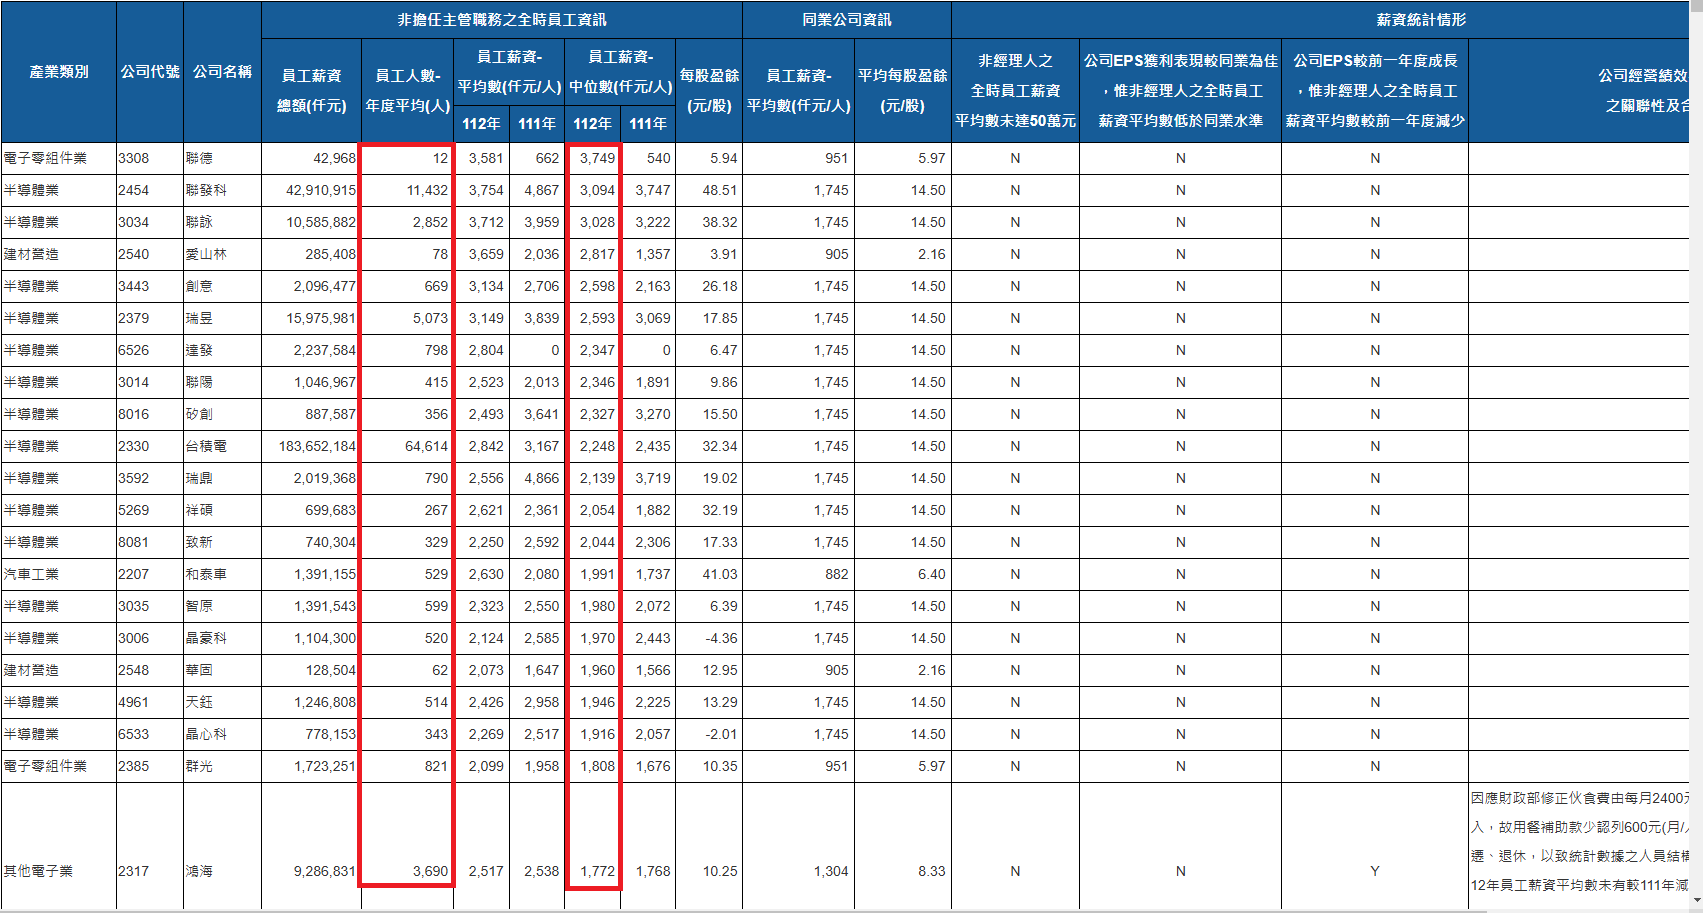Image resolution: width=1703 pixels, height=913 pixels.
Task: Click 112年 under 員工薪資-平均數 header
Action: click(x=481, y=124)
